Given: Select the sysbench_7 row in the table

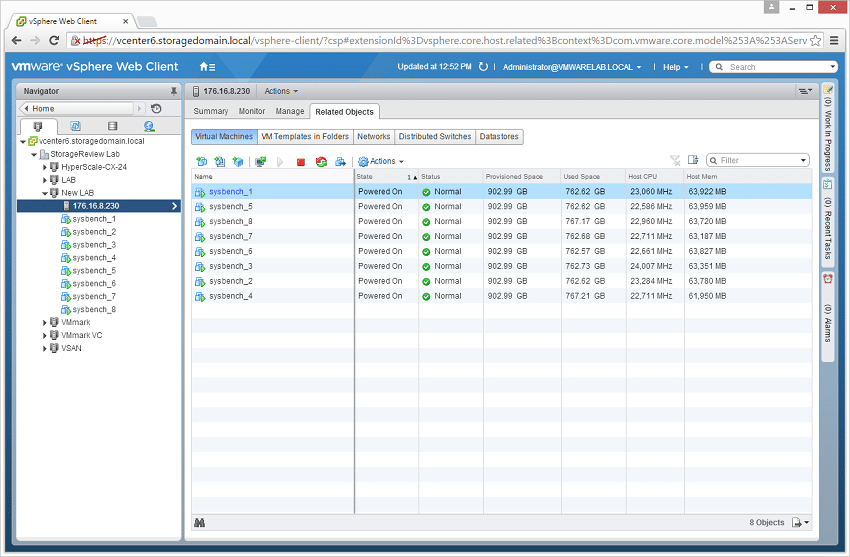Looking at the screenshot, I should point(501,237).
